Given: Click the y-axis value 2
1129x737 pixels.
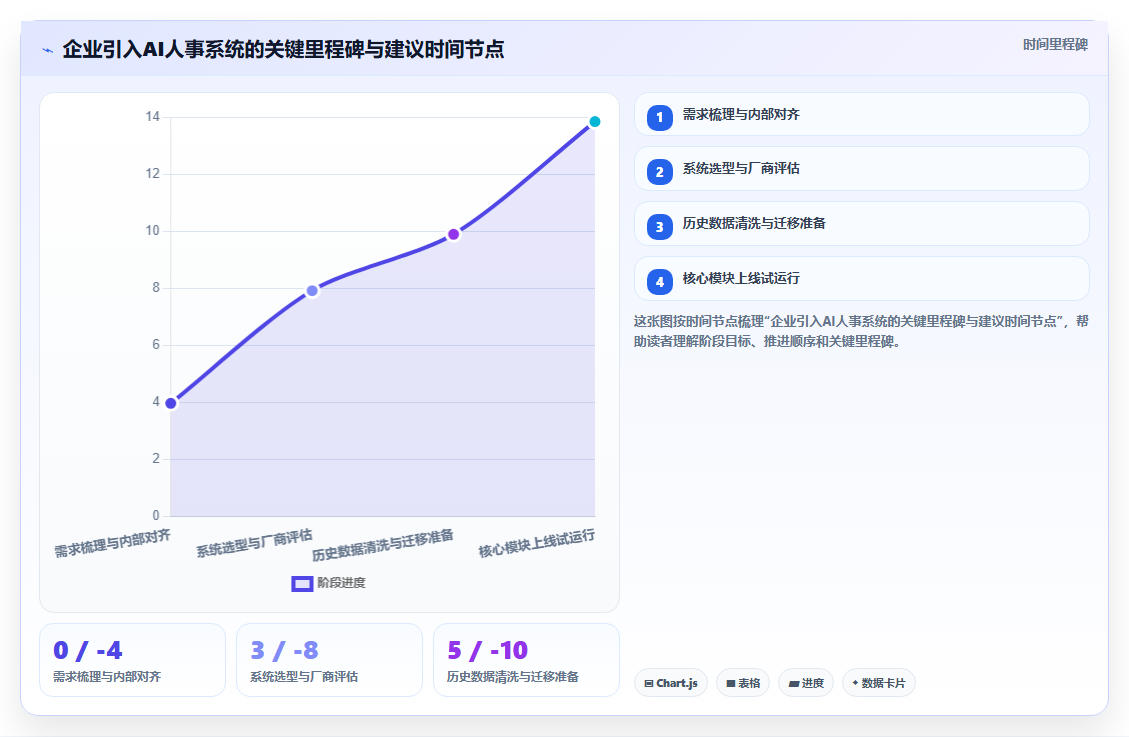Looking at the screenshot, I should [156, 458].
